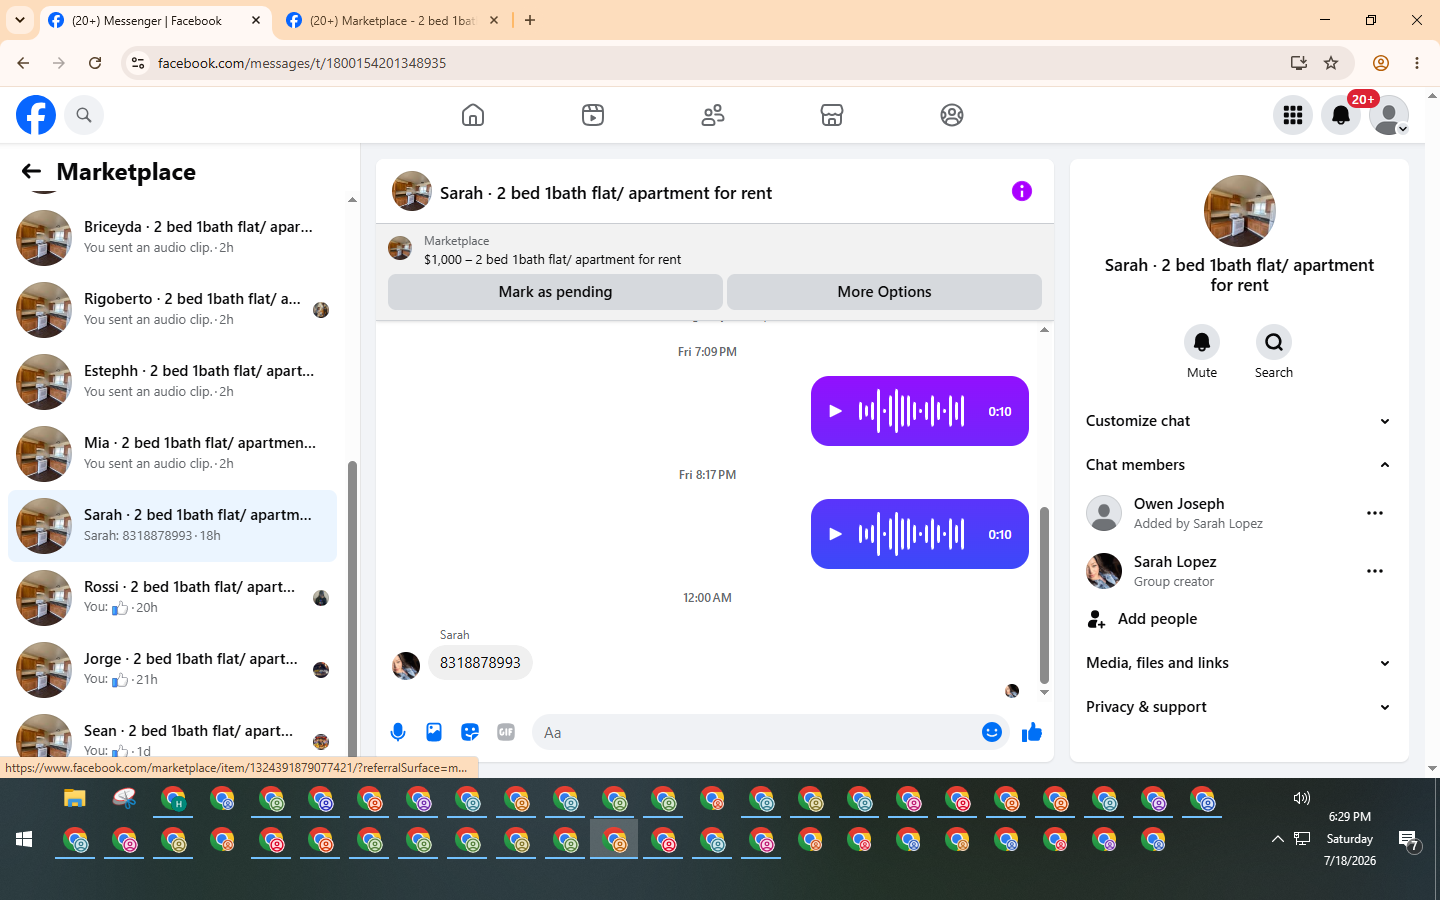The height and width of the screenshot is (900, 1440).
Task: Expand the Customize chat section
Action: click(x=1239, y=421)
